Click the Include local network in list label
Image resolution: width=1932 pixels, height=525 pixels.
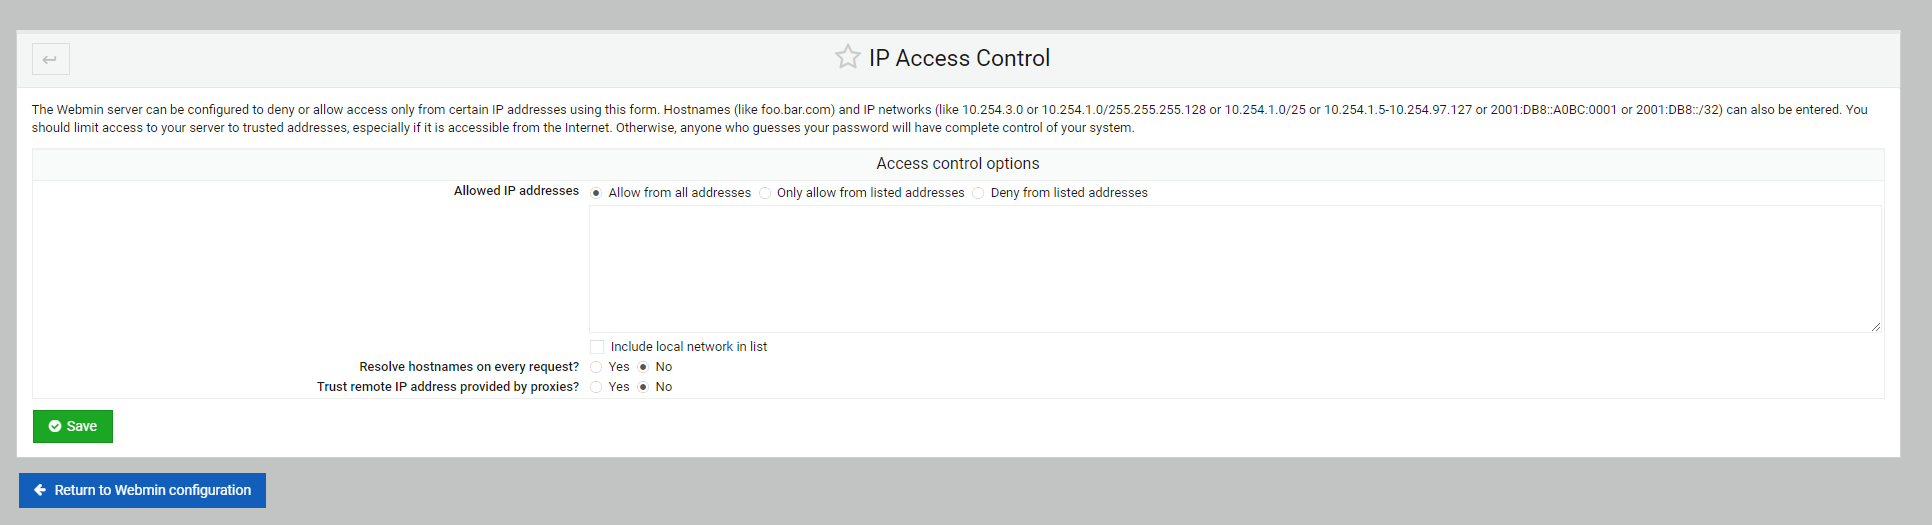(689, 347)
